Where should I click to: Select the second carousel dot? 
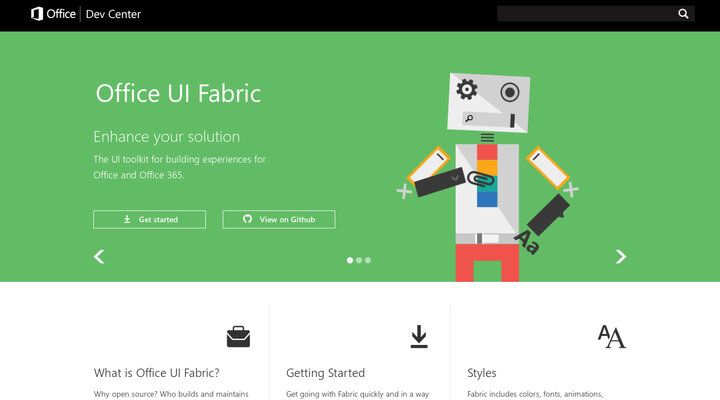[359, 260]
